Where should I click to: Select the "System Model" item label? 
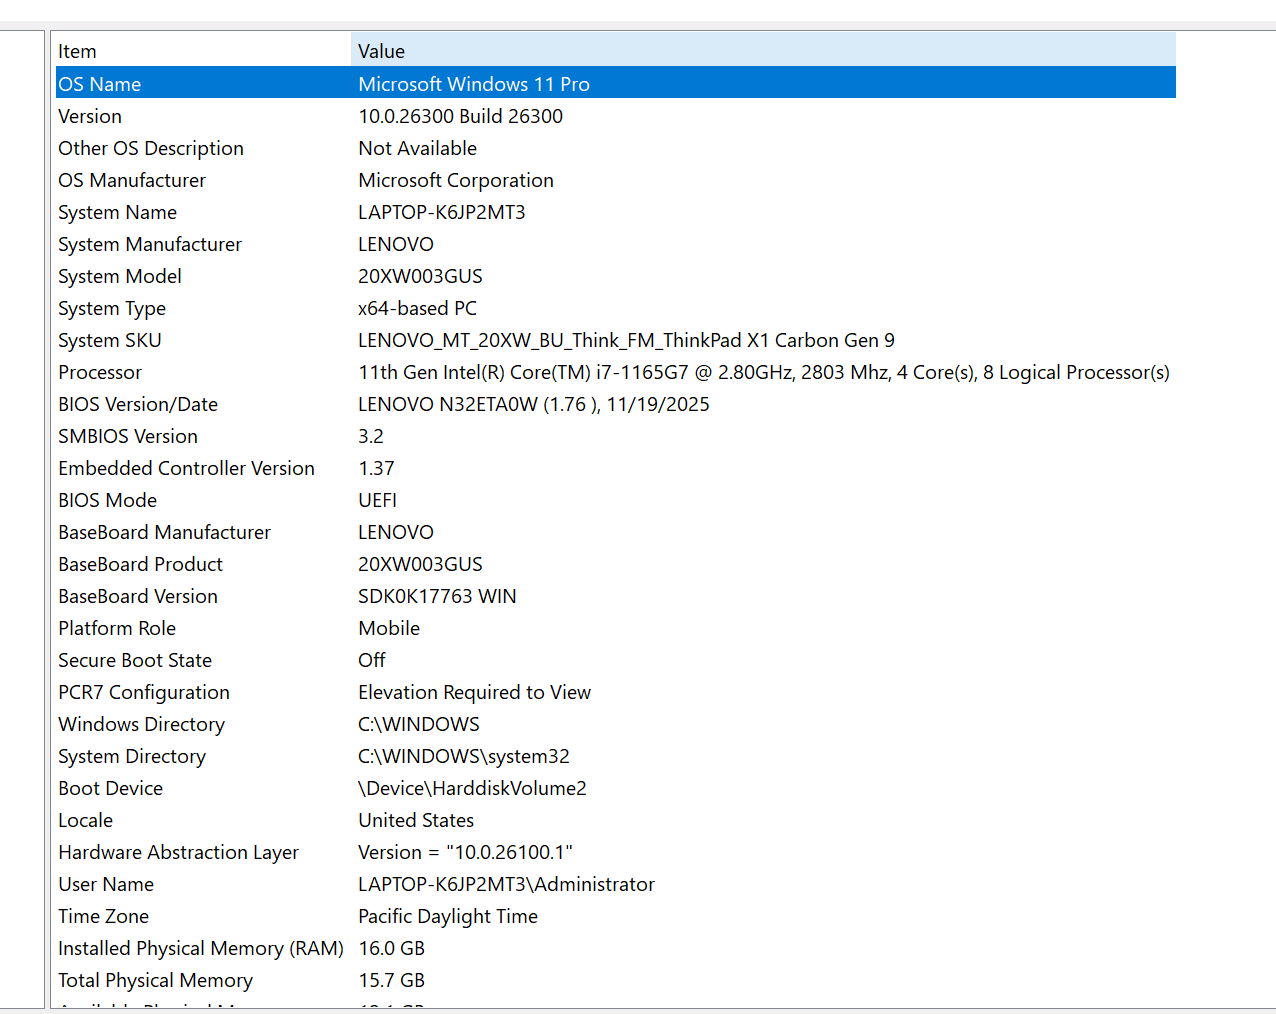[x=120, y=276]
